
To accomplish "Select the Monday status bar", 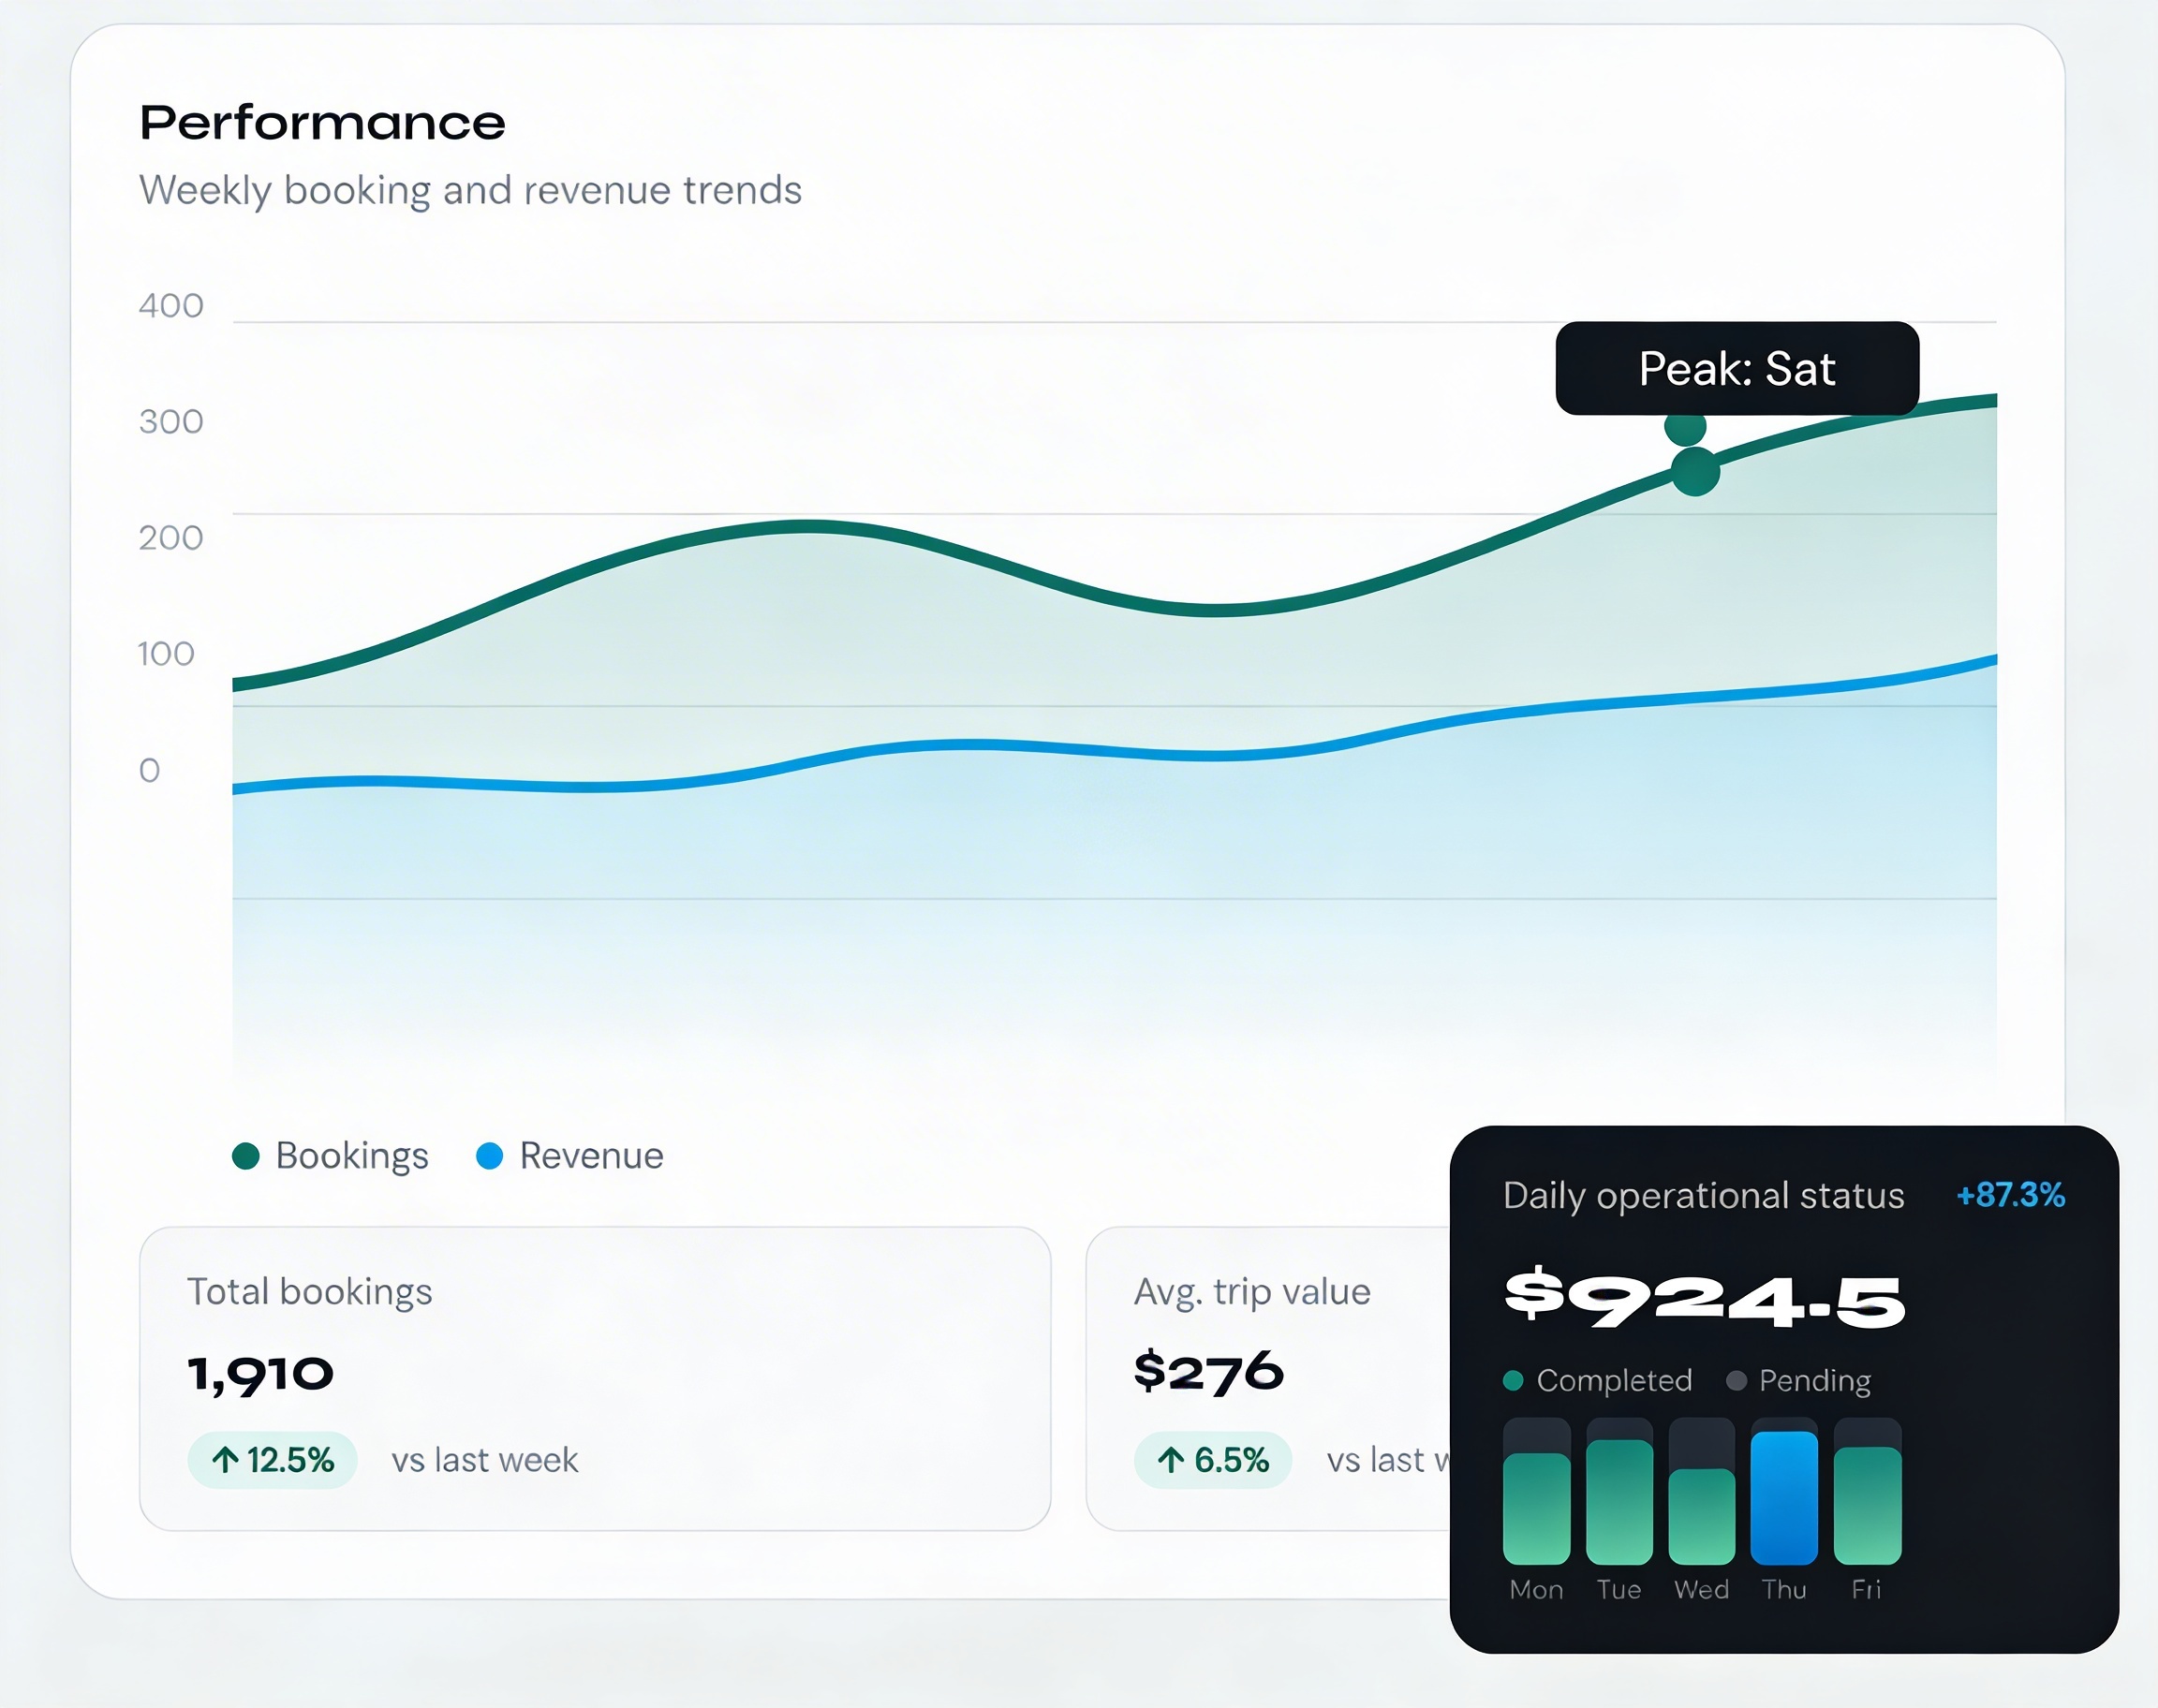I will [x=1536, y=1507].
